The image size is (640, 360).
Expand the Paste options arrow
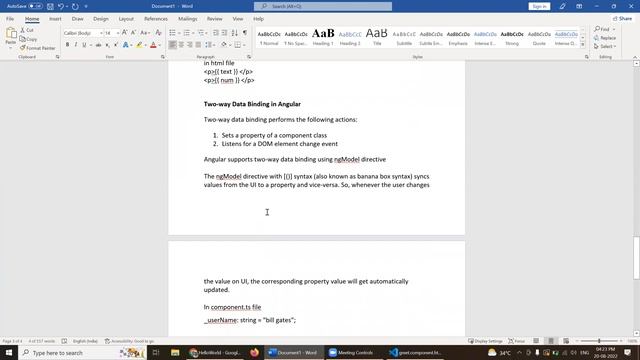pos(11,48)
